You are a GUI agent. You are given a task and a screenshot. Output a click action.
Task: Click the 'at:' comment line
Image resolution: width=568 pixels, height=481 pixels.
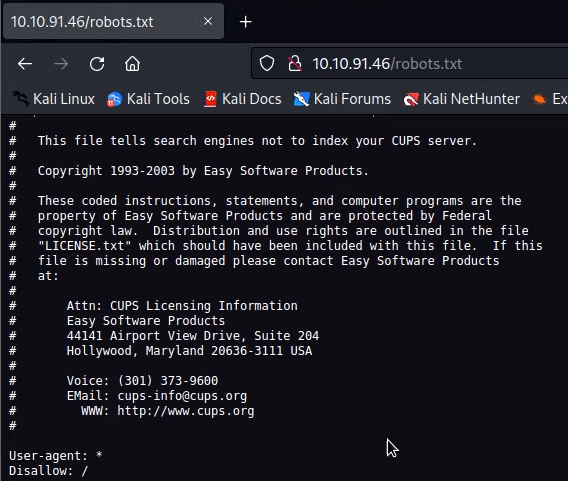point(48,276)
